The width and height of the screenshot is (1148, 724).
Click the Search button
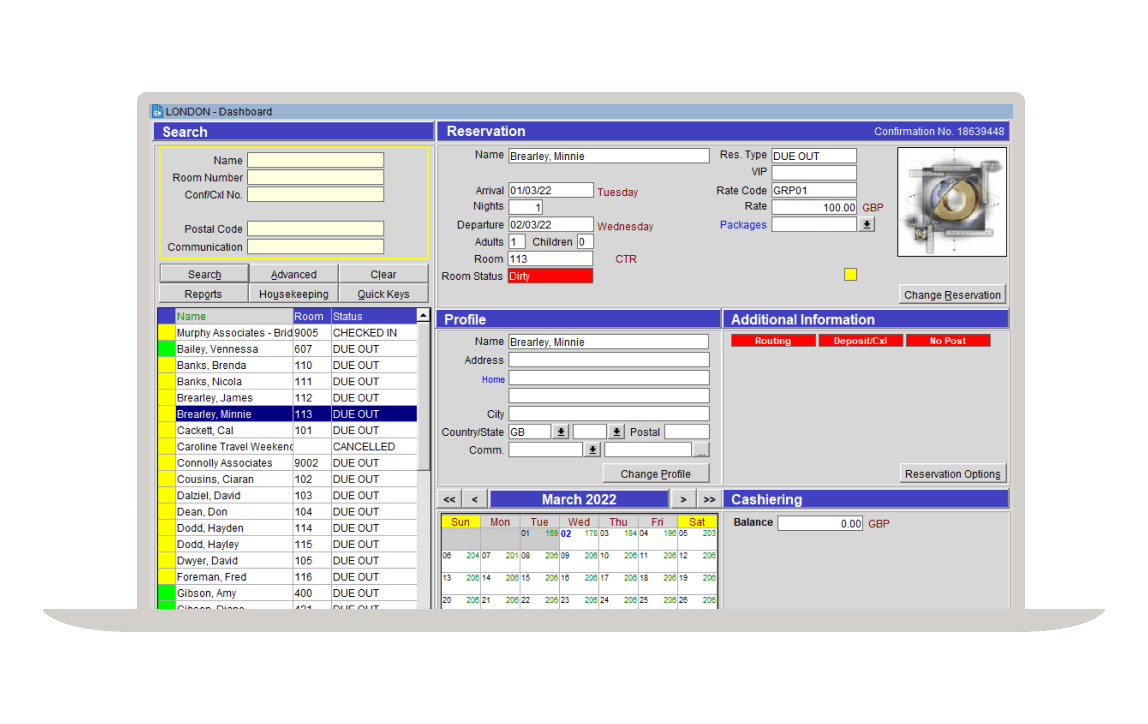[x=203, y=273]
